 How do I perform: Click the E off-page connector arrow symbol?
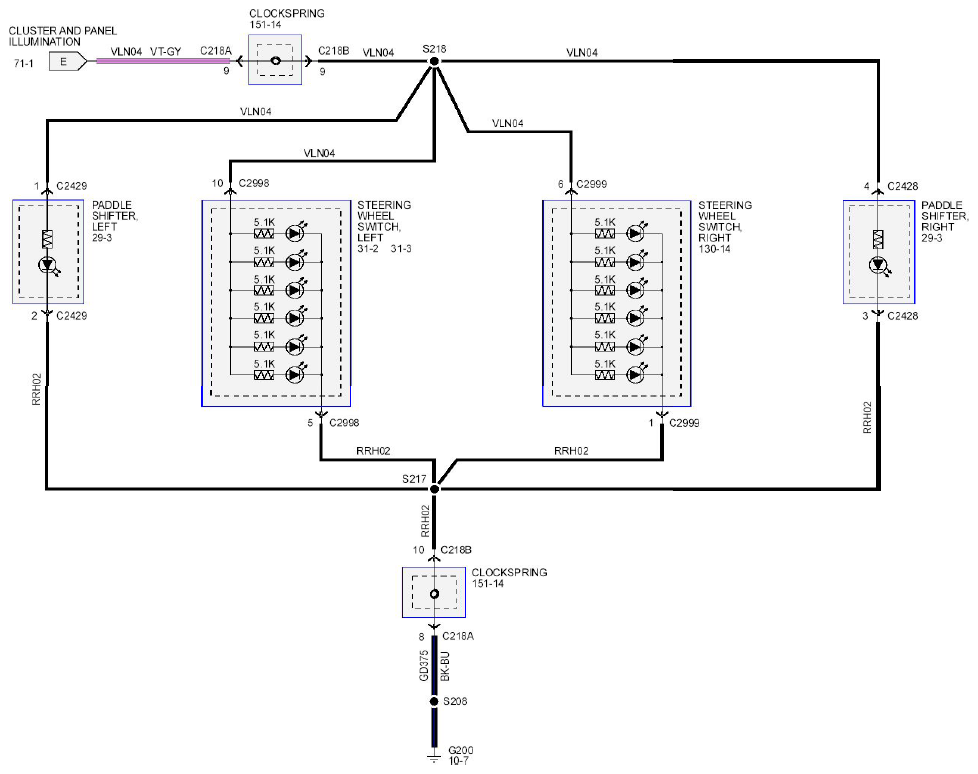67,62
